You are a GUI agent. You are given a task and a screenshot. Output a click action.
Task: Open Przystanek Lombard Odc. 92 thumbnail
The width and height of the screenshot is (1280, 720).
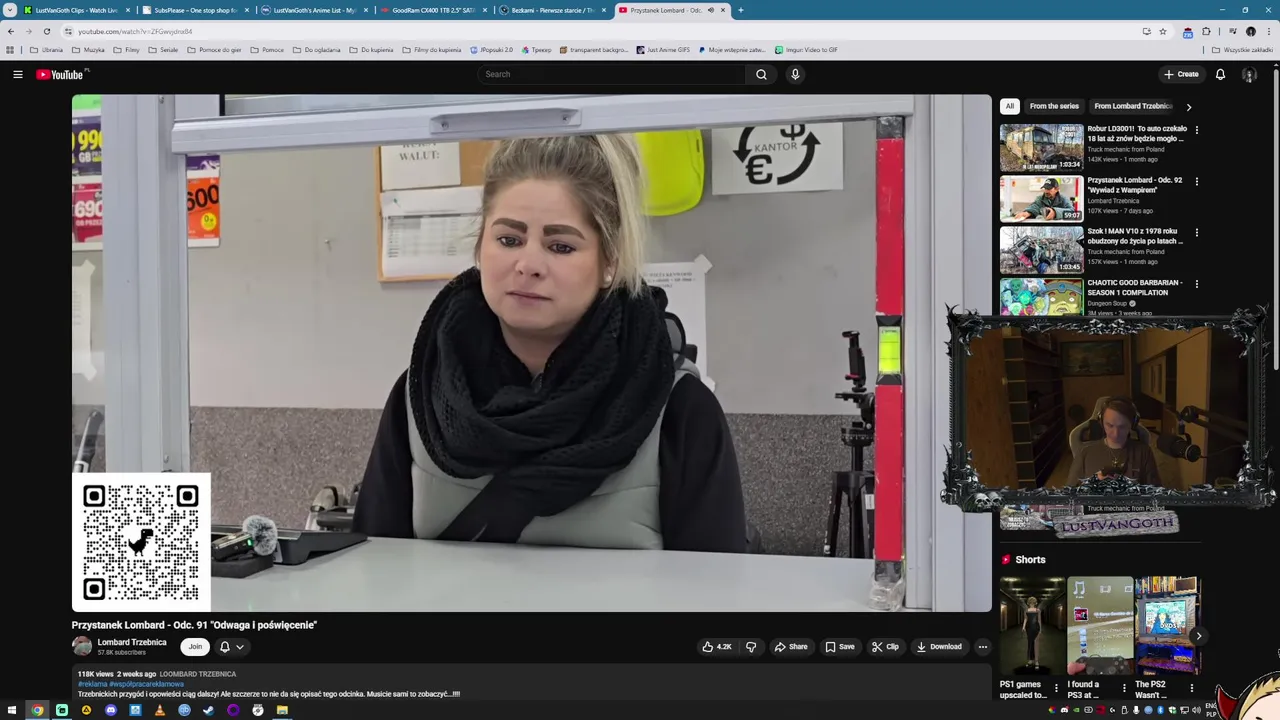tap(1041, 199)
